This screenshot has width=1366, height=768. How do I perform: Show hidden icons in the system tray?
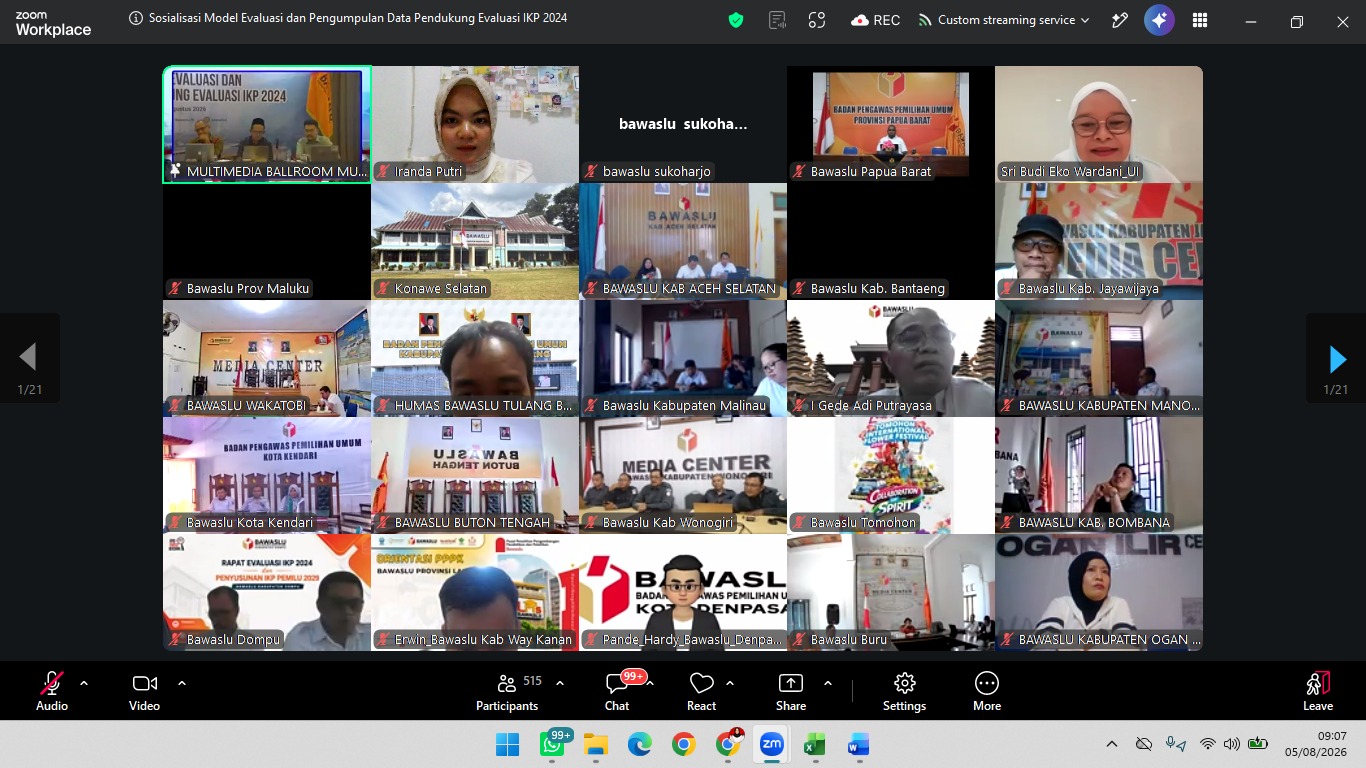1112,744
